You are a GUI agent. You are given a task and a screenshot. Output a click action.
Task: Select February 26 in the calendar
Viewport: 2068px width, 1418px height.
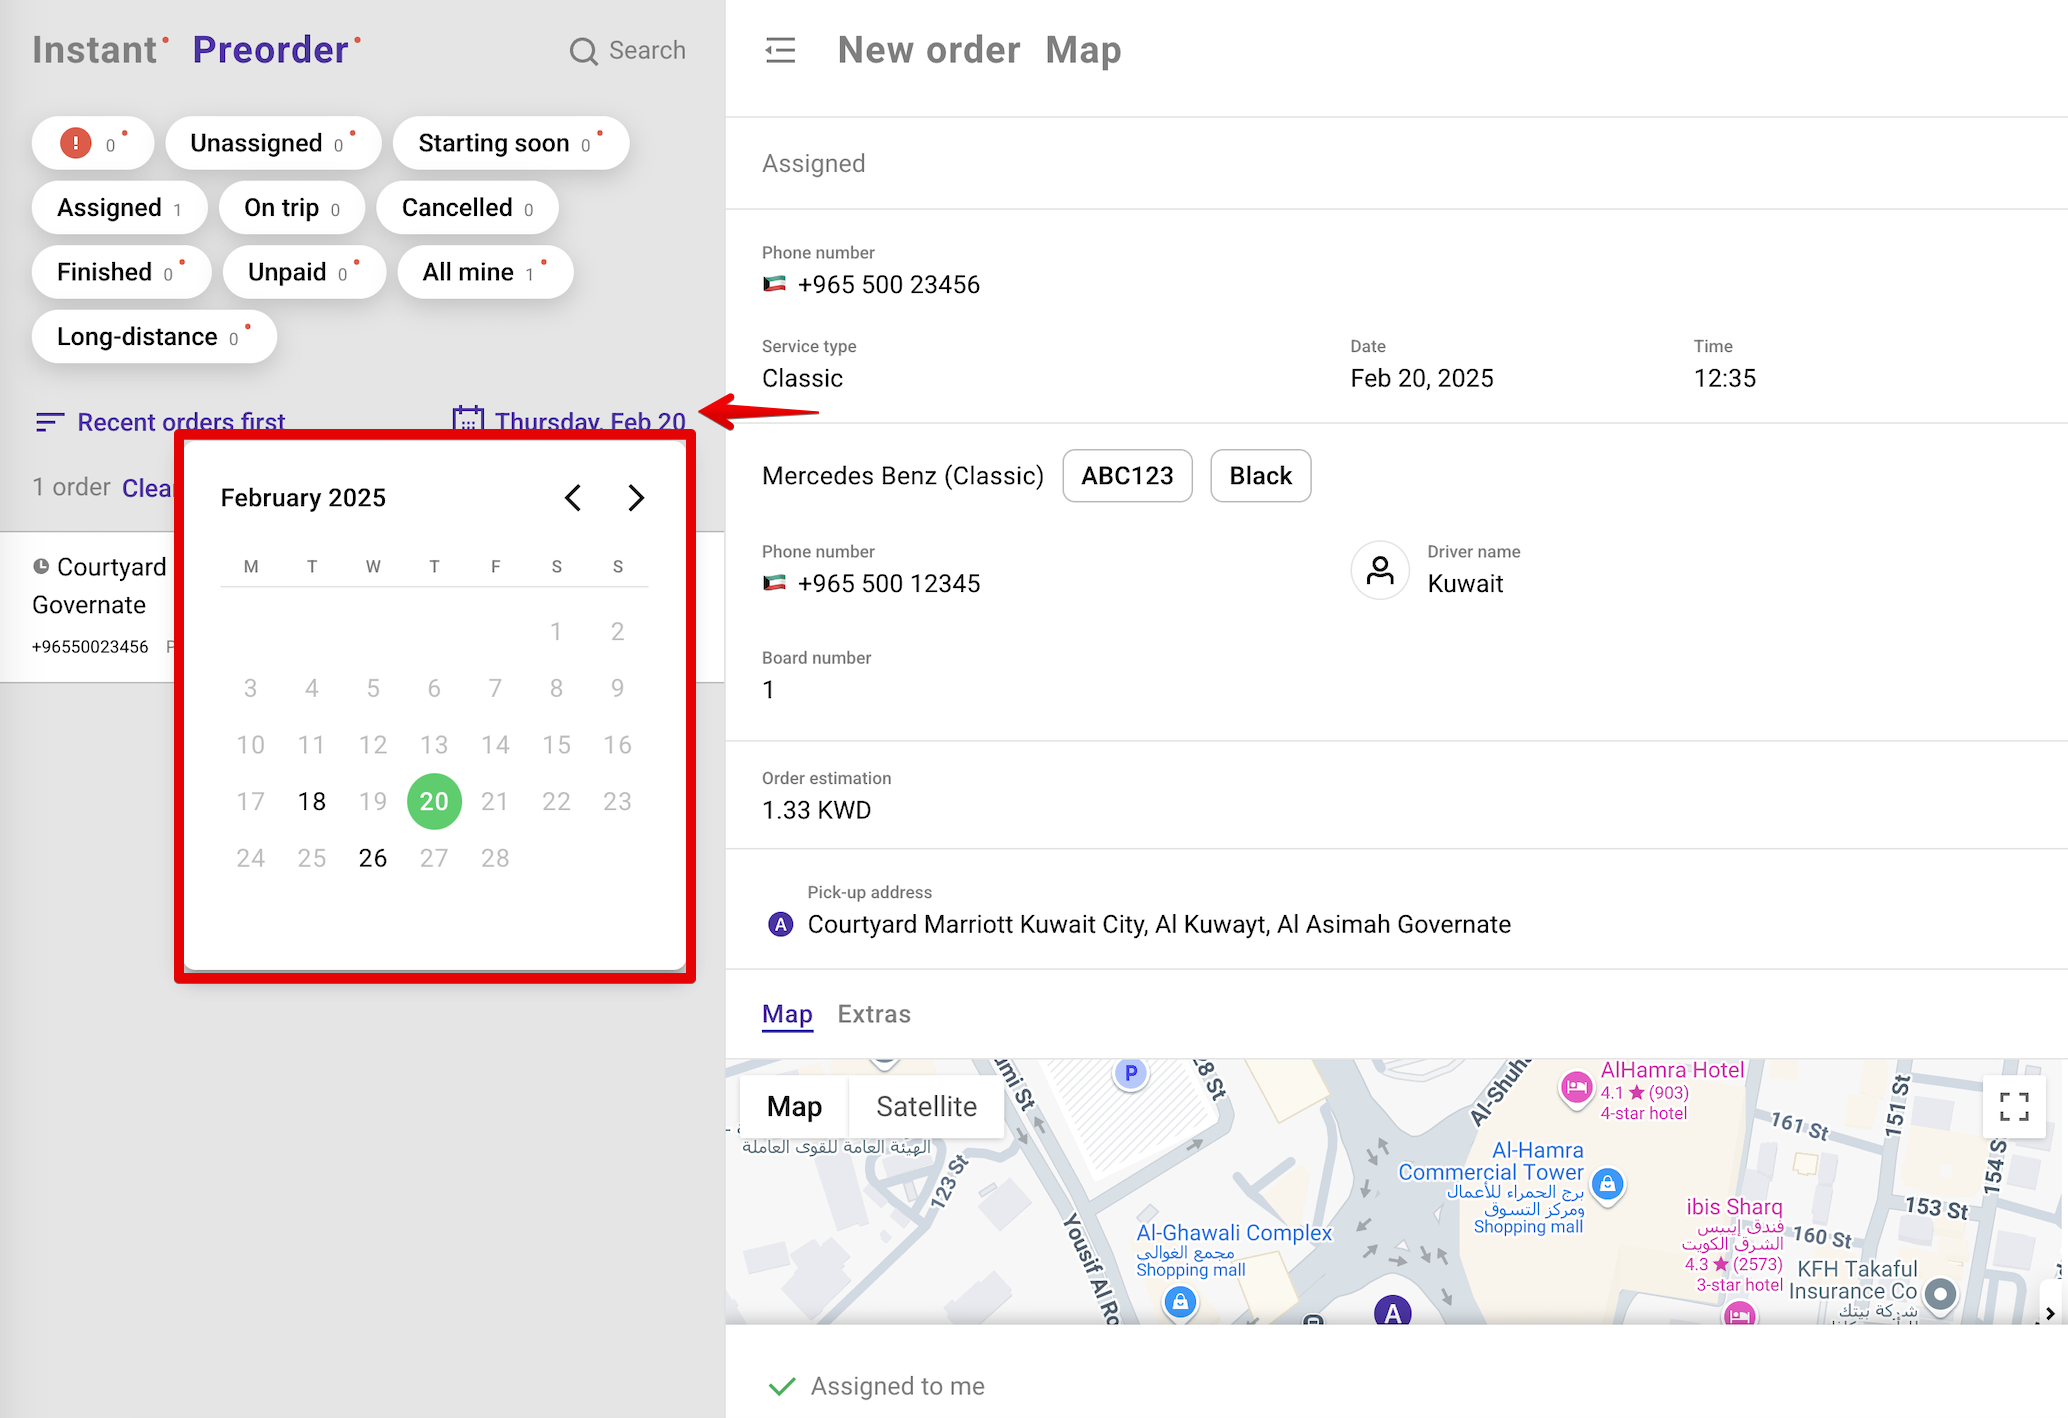click(x=373, y=858)
